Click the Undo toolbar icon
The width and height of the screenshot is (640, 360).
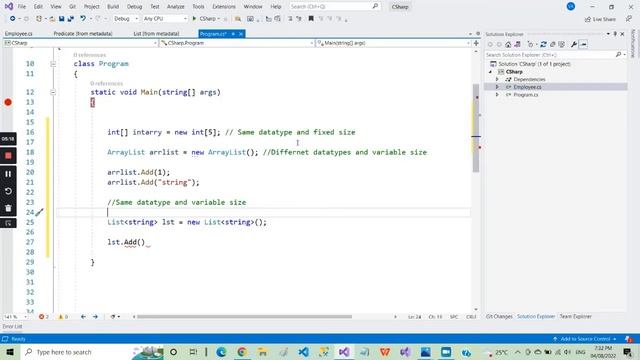point(83,19)
